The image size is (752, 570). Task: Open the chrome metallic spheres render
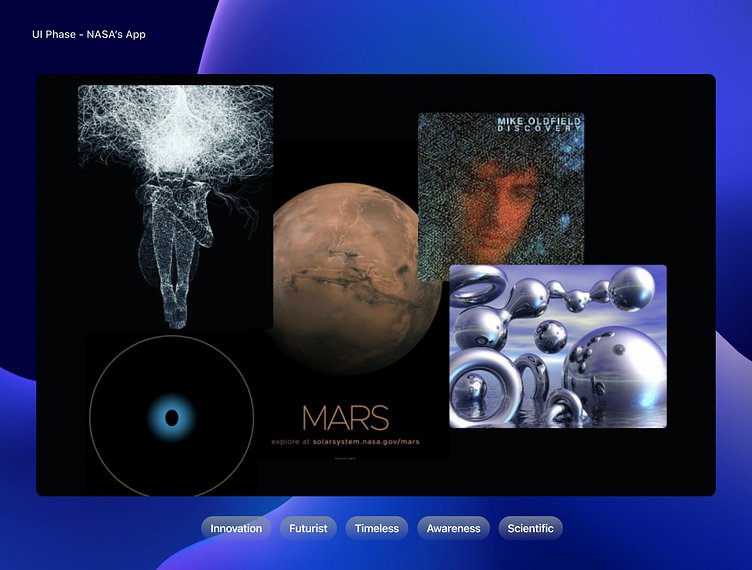(558, 346)
